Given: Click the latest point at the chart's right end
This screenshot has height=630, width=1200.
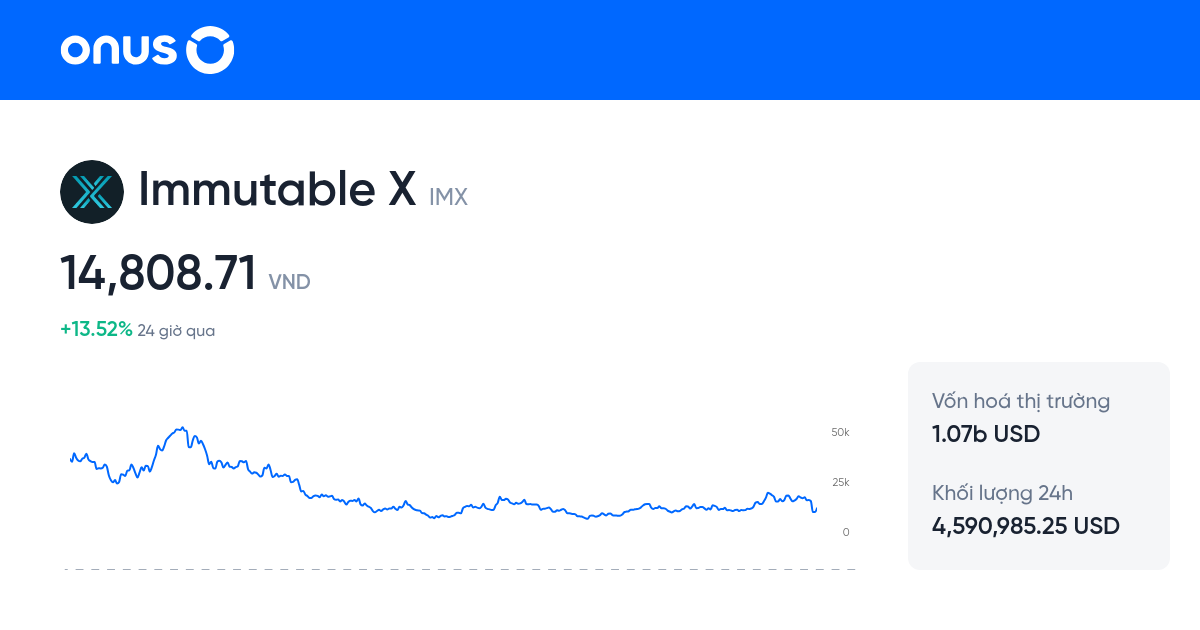Looking at the screenshot, I should 816,510.
